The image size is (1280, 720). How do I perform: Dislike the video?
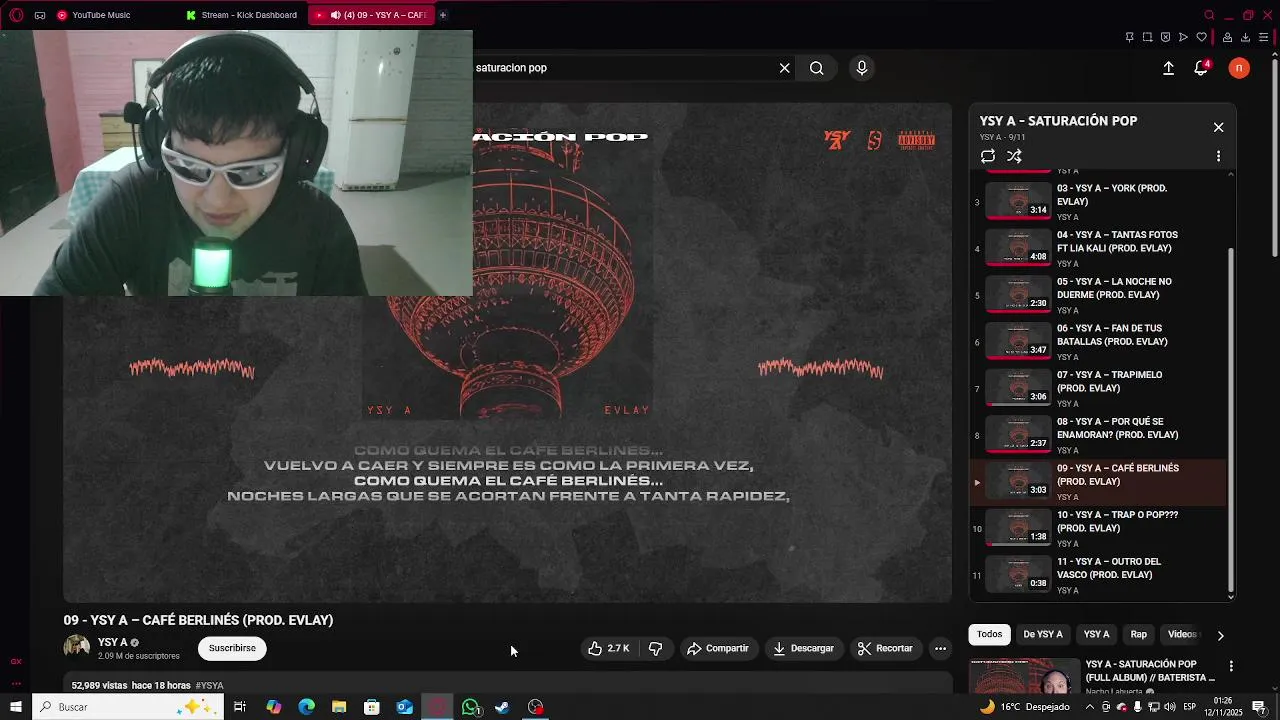[655, 648]
